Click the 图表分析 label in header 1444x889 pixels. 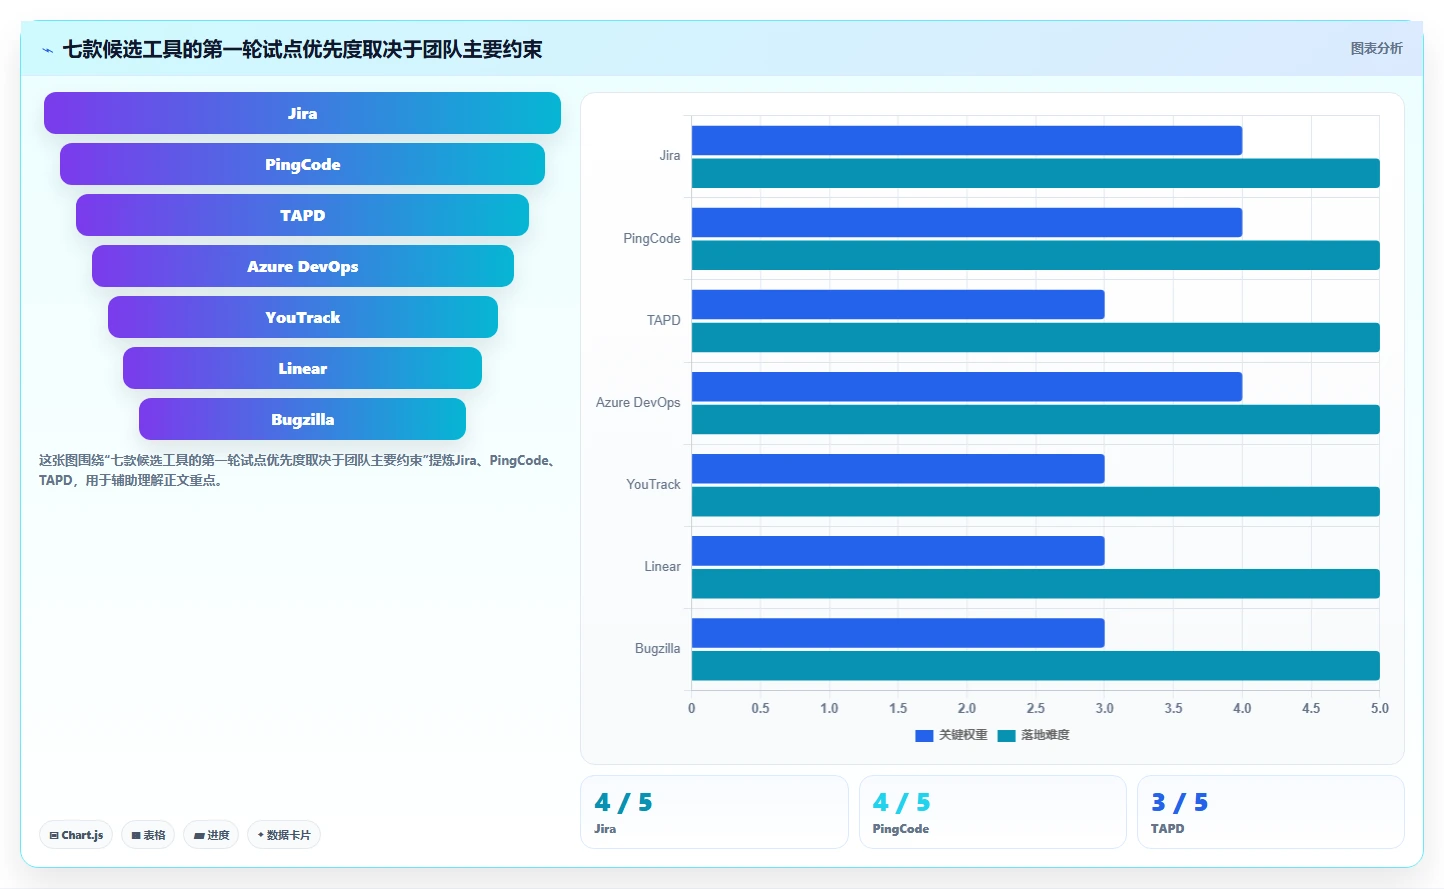pyautogui.click(x=1376, y=48)
